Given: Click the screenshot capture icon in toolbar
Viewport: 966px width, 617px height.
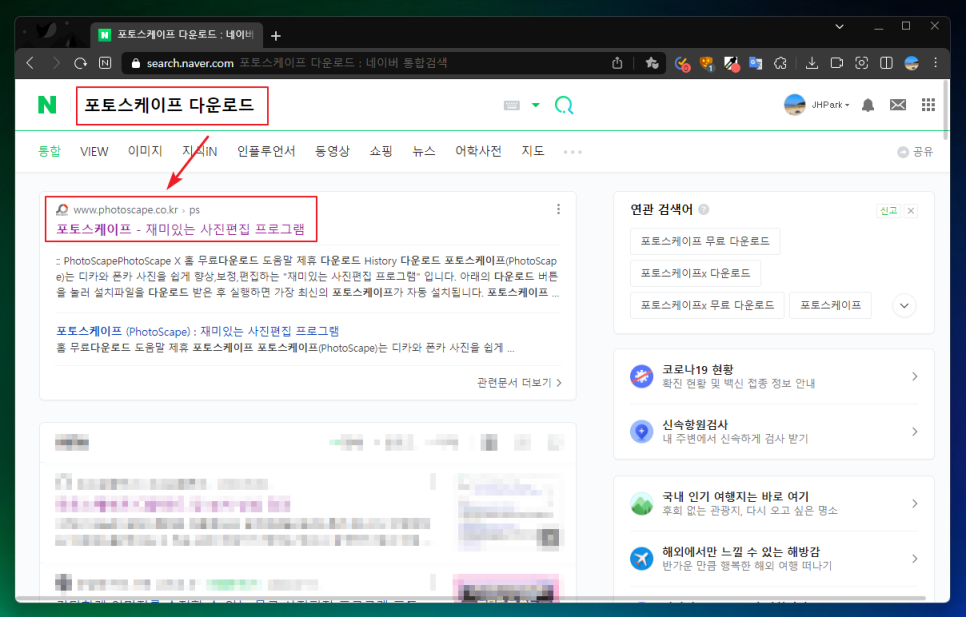Looking at the screenshot, I should point(862,63).
